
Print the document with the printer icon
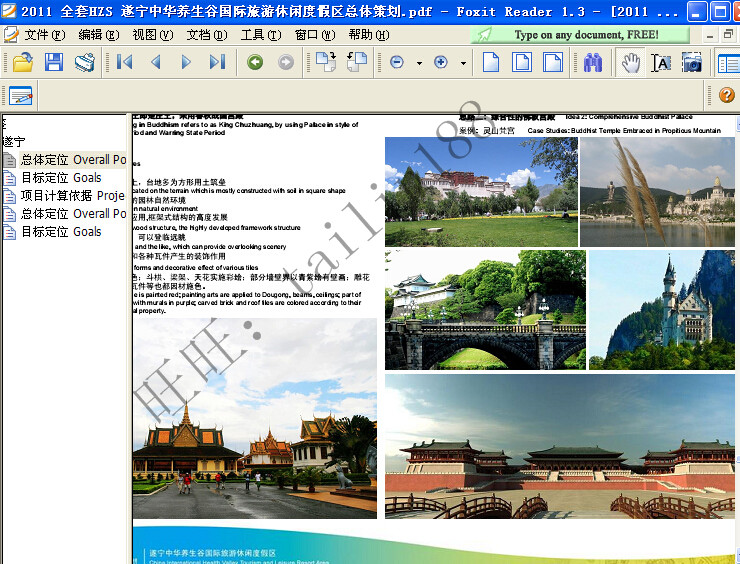[x=85, y=62]
